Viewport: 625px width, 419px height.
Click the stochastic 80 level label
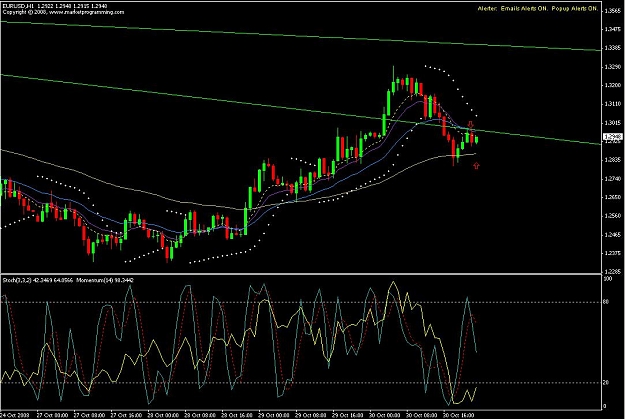606,302
